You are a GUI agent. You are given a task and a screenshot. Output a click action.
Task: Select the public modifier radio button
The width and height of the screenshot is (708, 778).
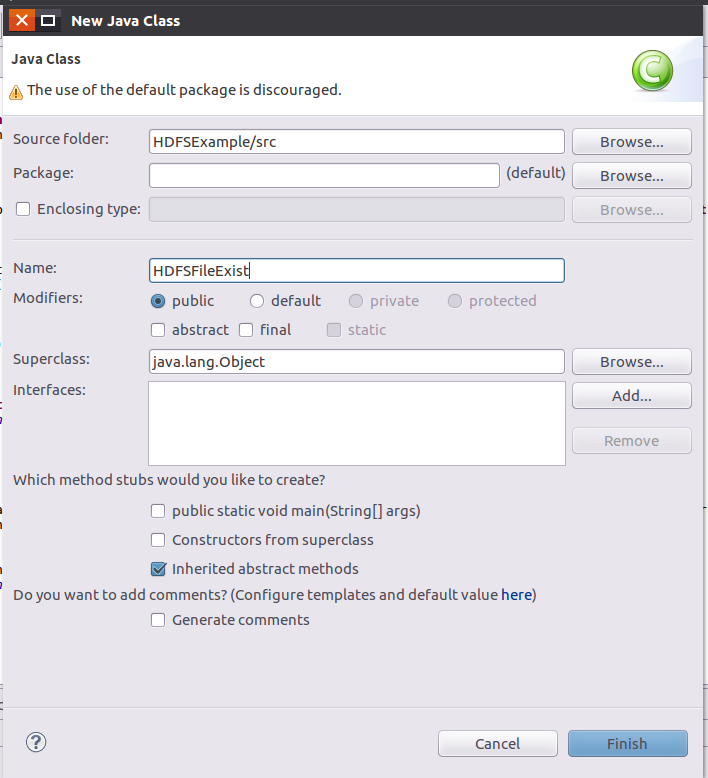point(158,301)
